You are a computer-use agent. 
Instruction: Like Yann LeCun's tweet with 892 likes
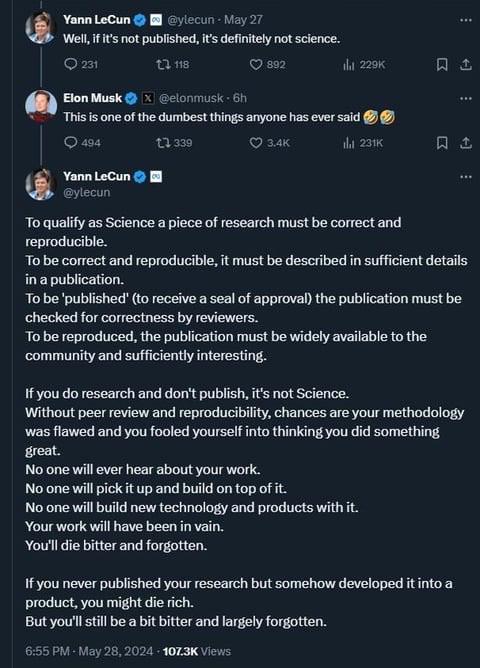[267, 64]
